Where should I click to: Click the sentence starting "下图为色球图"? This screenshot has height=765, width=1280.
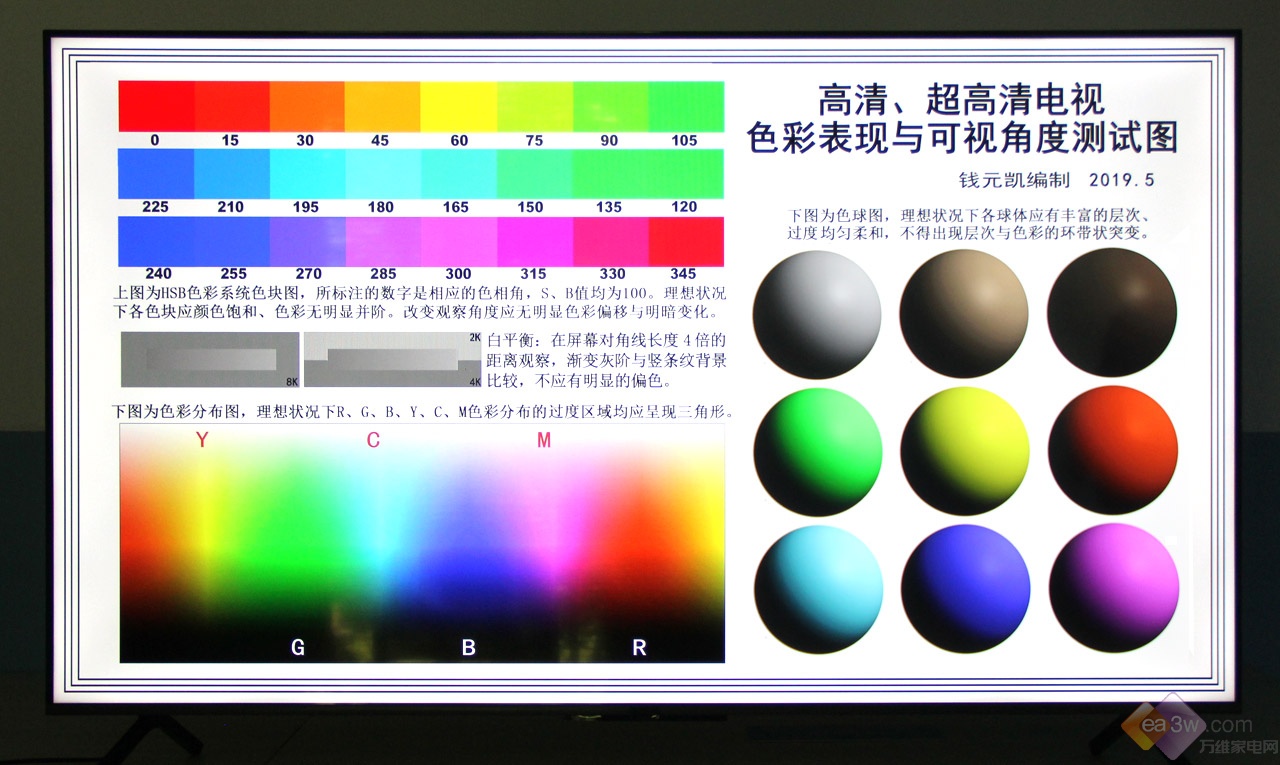coord(968,225)
